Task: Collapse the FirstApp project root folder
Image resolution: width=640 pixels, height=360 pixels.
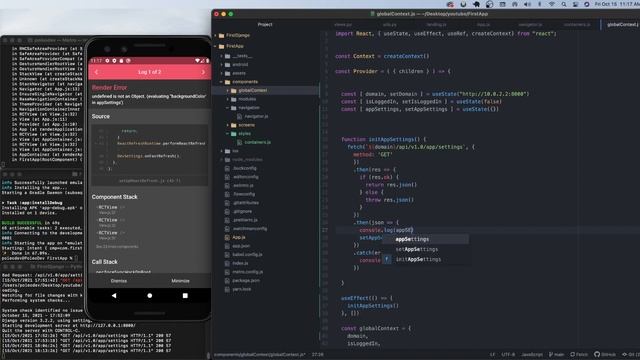Action: point(216,47)
